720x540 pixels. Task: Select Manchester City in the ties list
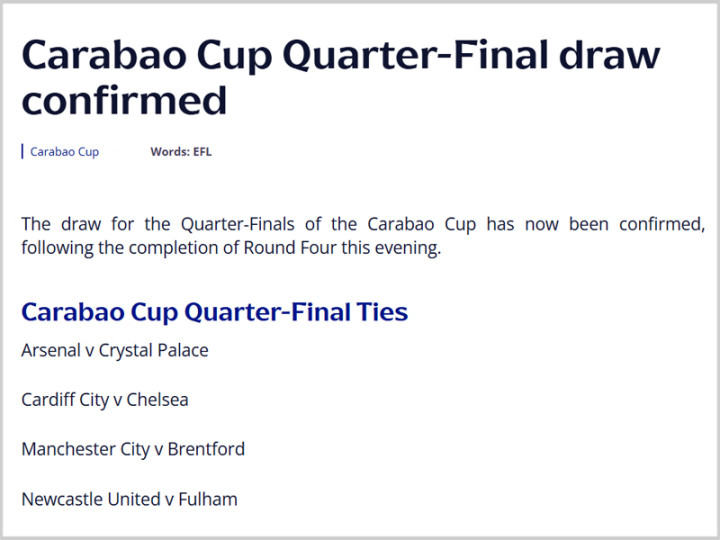tap(85, 449)
